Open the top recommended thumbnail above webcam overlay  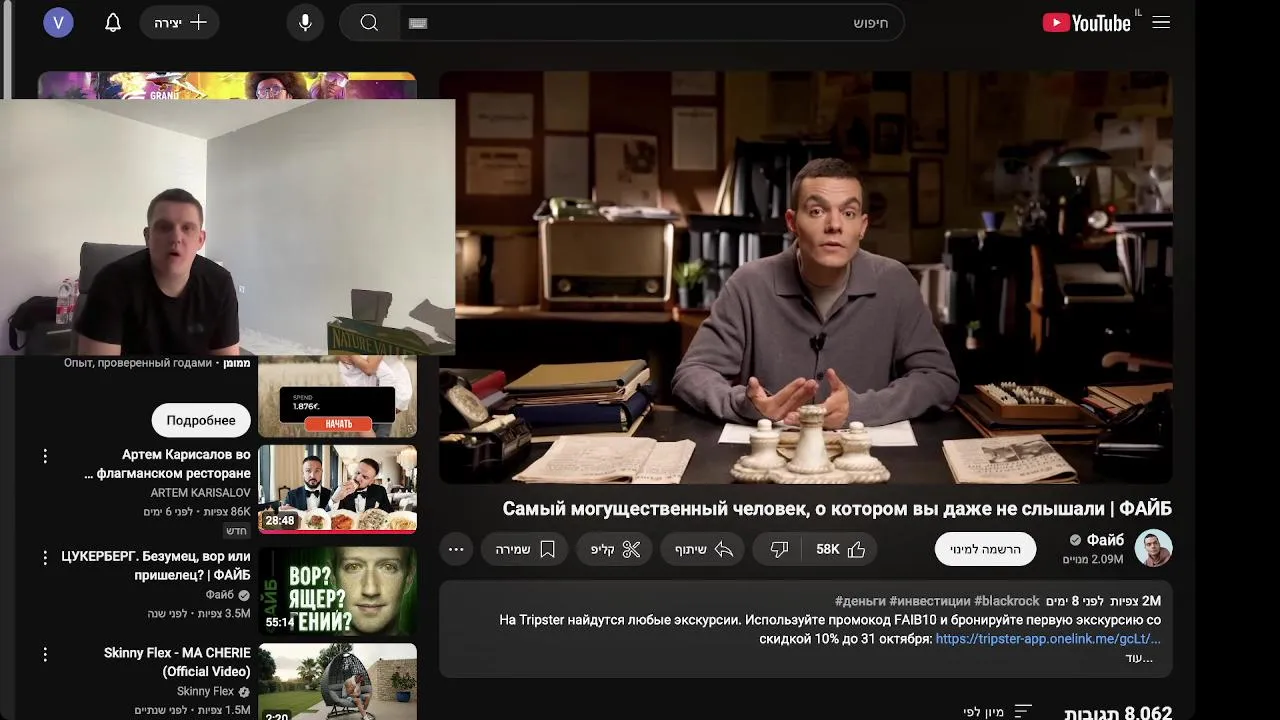click(227, 85)
